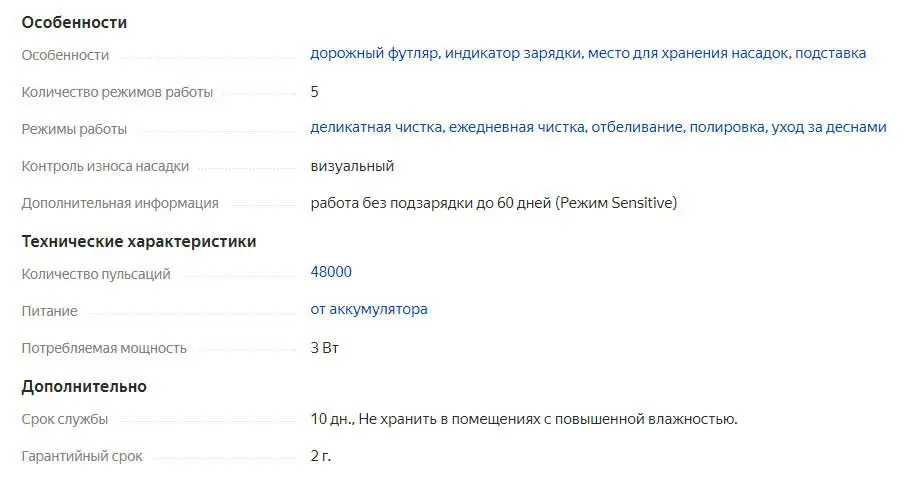Screen dimensions: 915x477
Task: Click the bold "Особенности" section heading
Action: [x=74, y=22]
